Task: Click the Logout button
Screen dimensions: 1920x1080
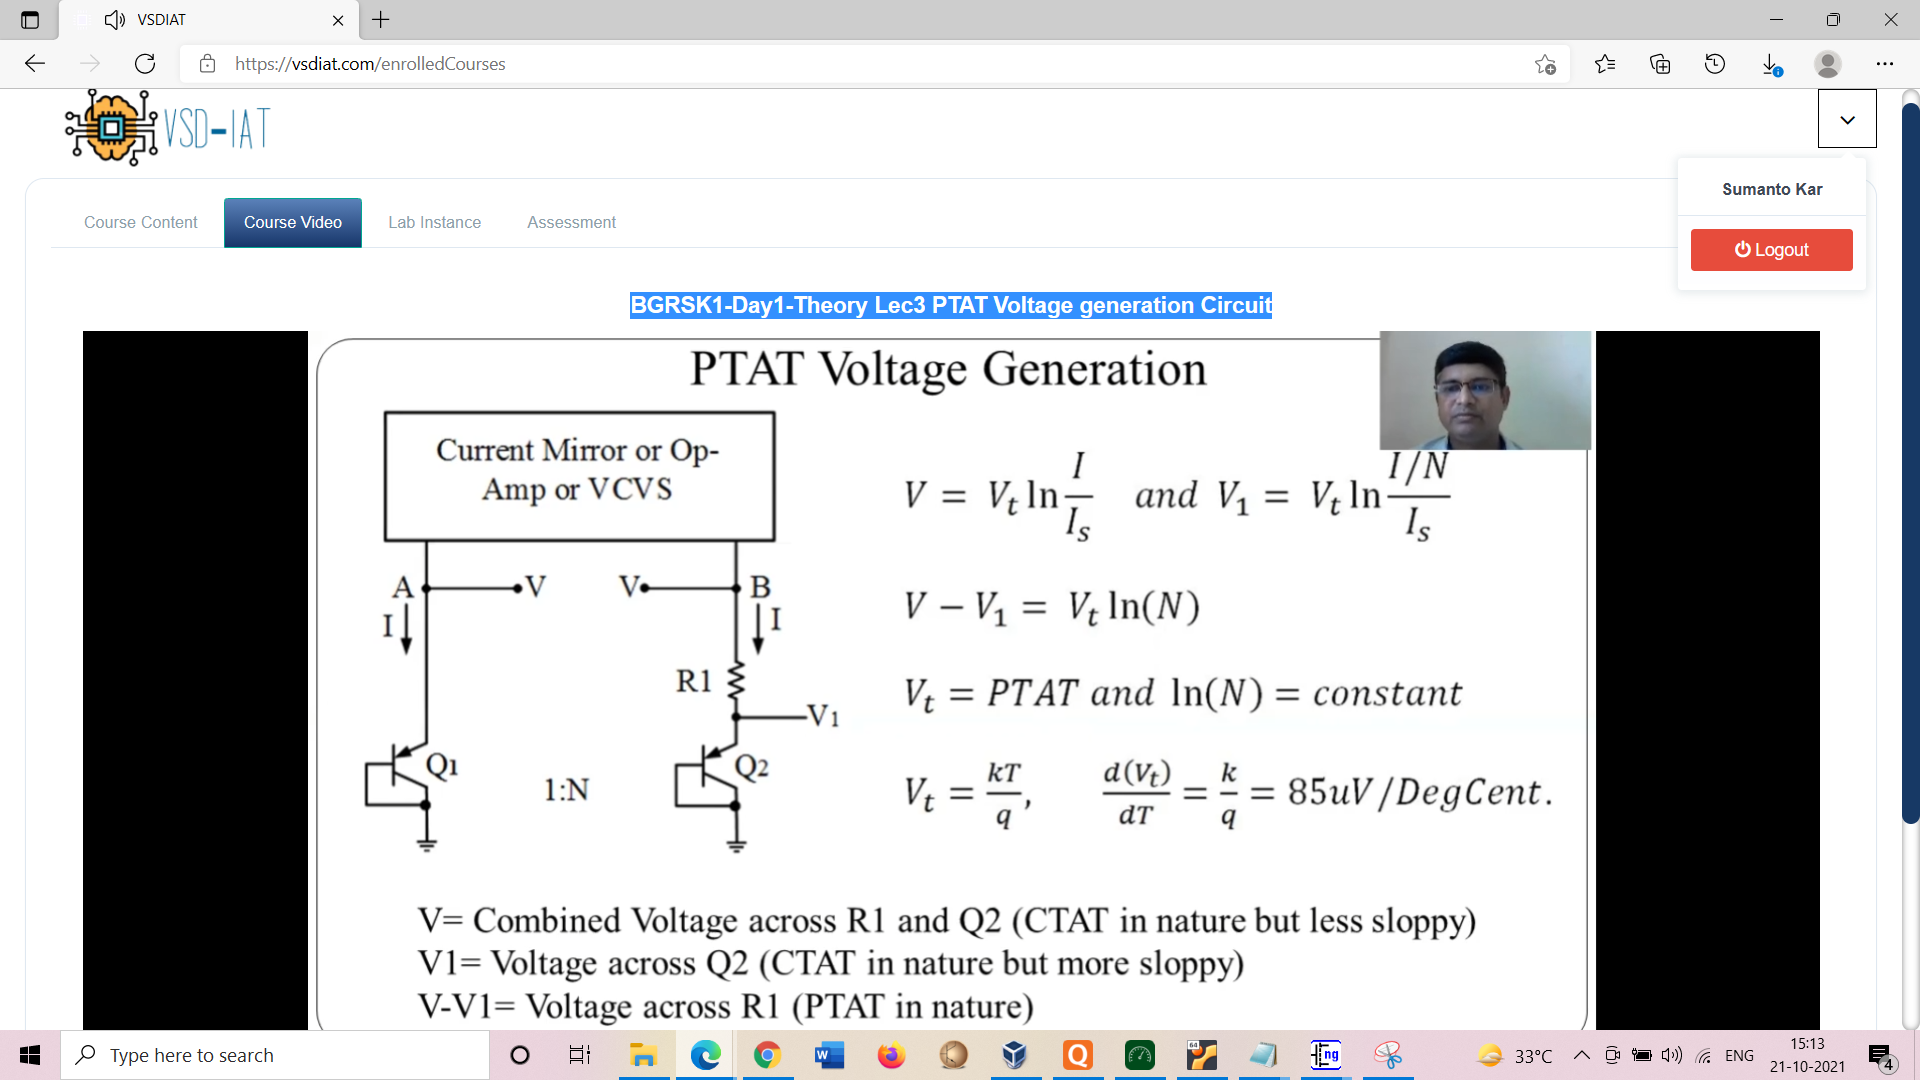Action: pyautogui.click(x=1771, y=249)
